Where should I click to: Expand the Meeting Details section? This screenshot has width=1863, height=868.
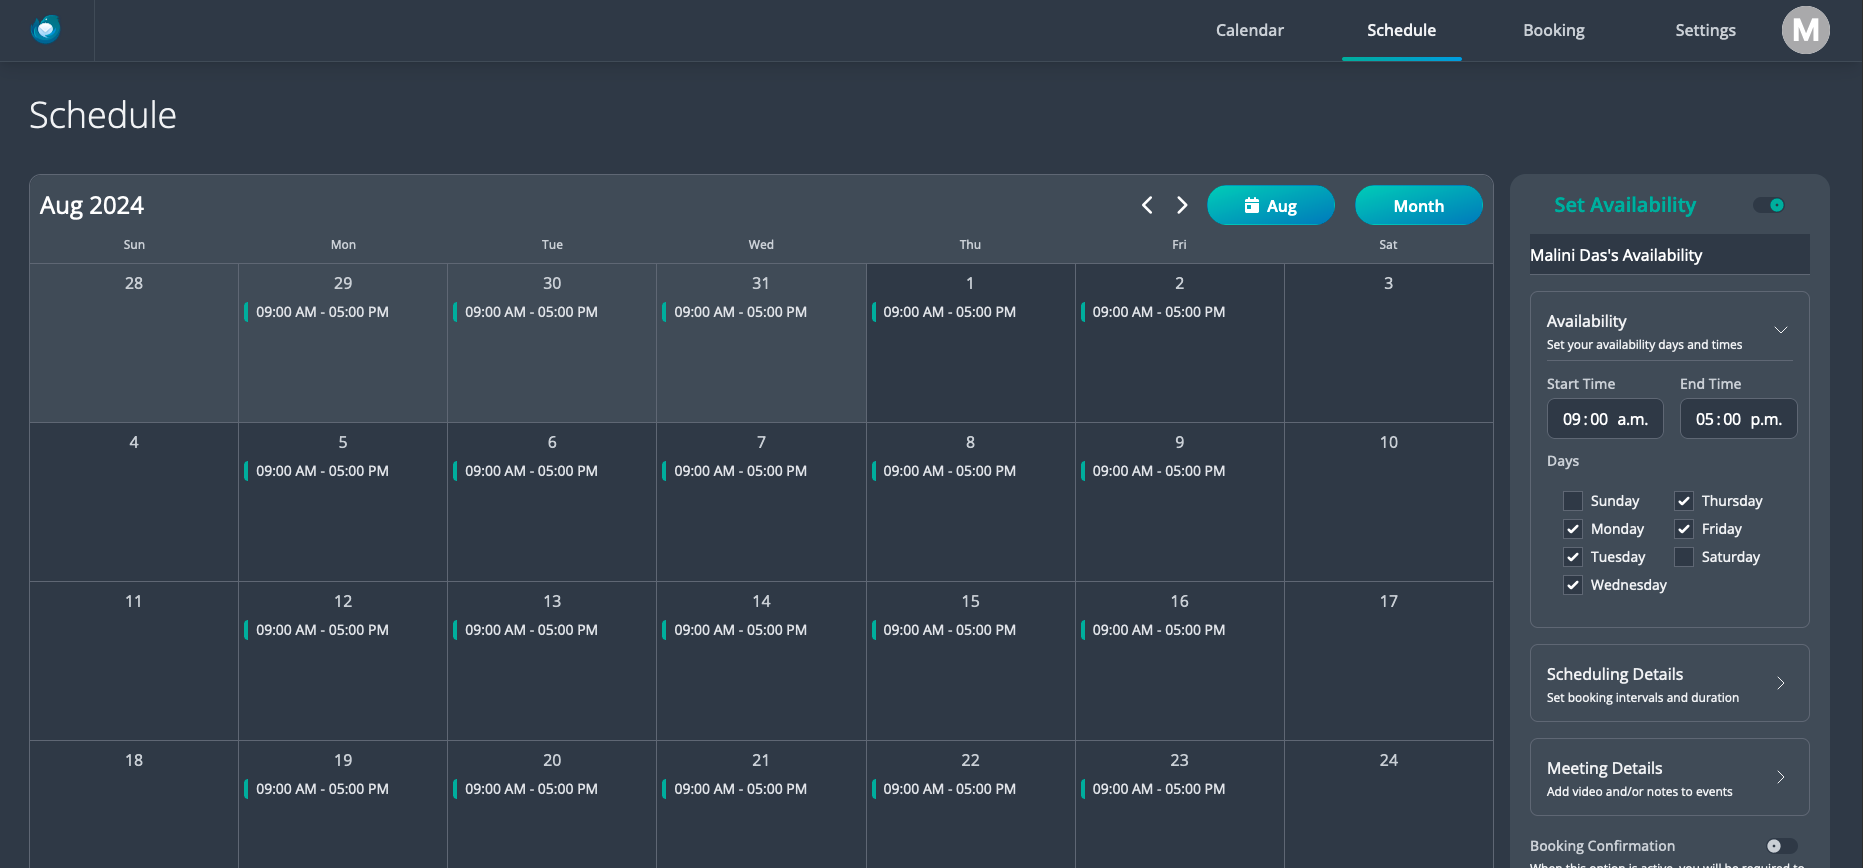pyautogui.click(x=1669, y=777)
